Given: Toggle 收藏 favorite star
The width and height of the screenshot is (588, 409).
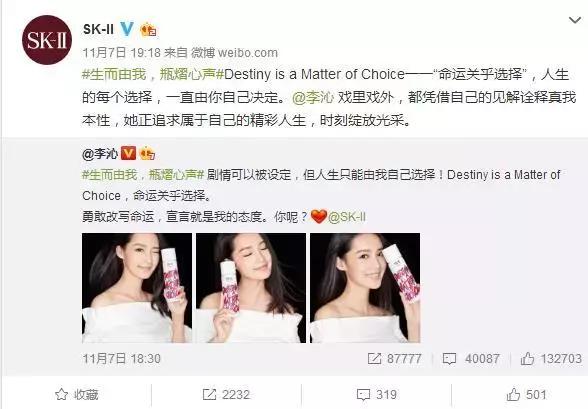Looking at the screenshot, I should pyautogui.click(x=77, y=394).
